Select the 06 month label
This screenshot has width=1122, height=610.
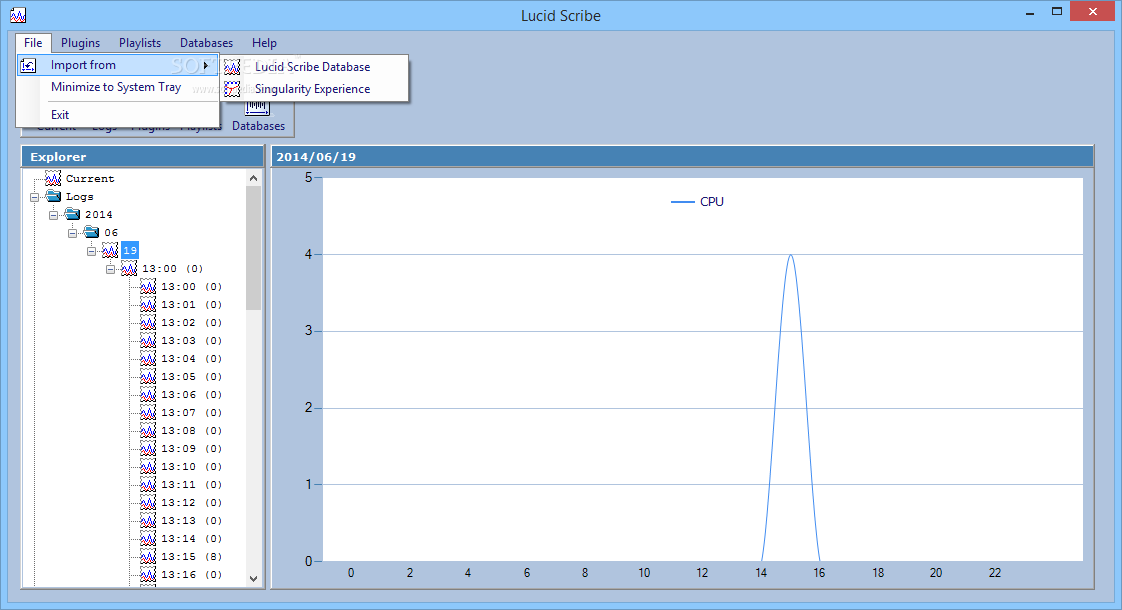click(111, 233)
